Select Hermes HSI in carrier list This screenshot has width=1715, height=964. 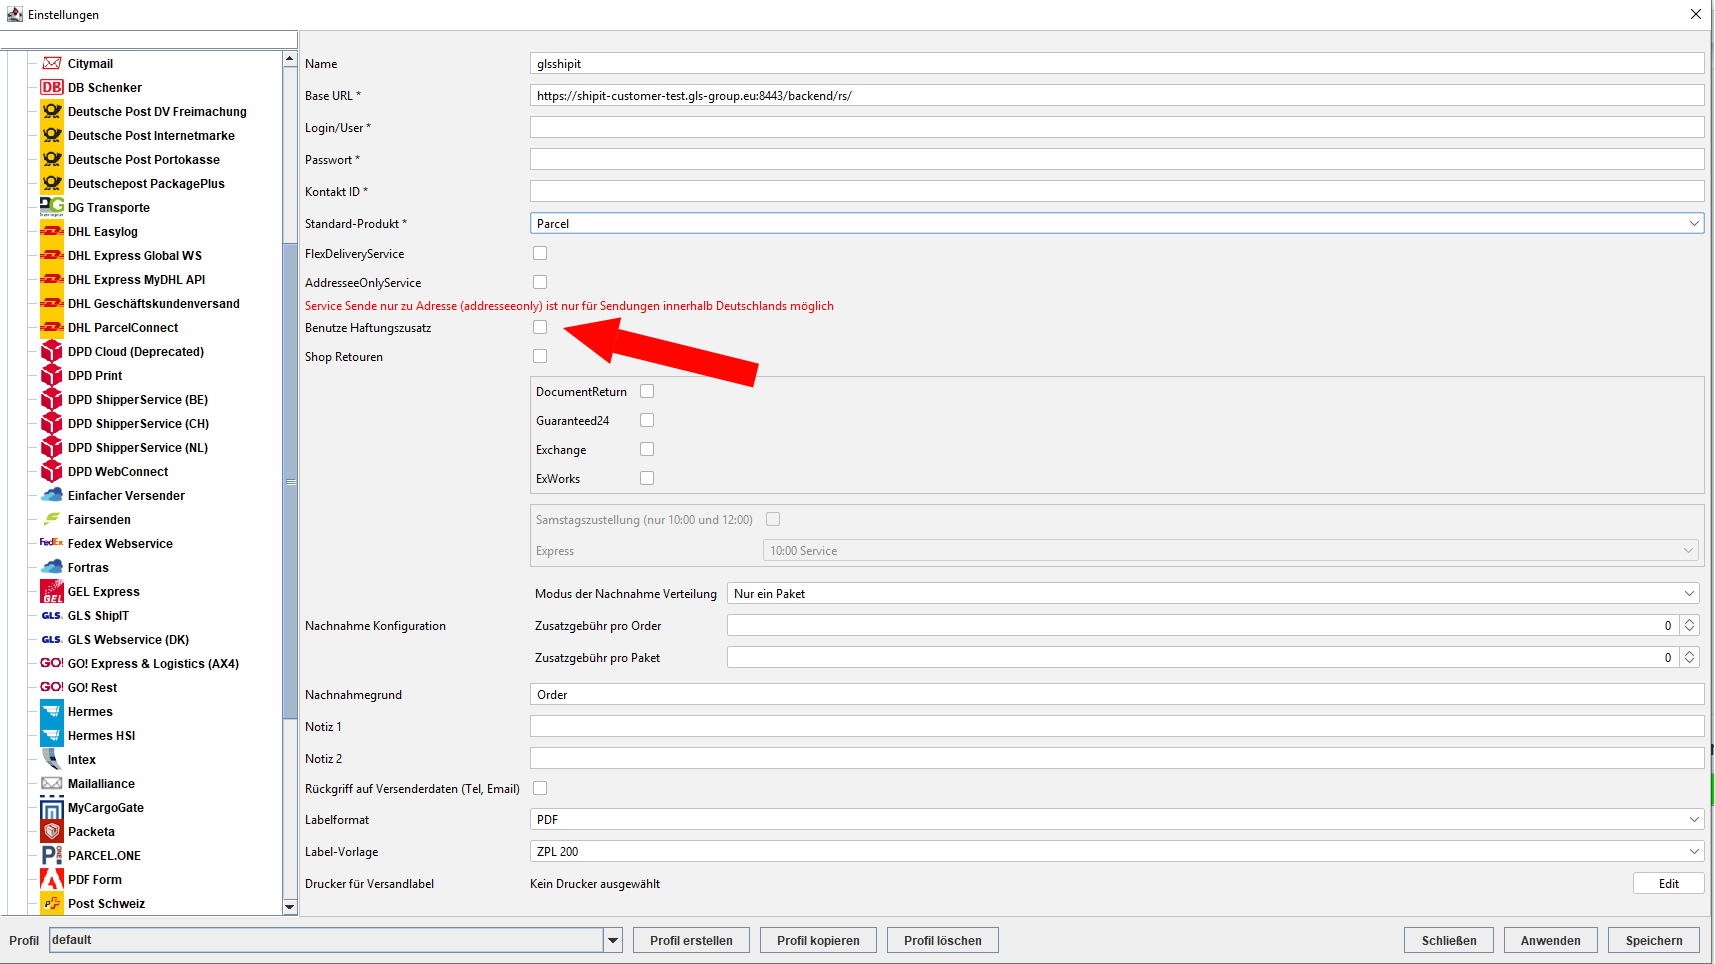click(x=101, y=735)
